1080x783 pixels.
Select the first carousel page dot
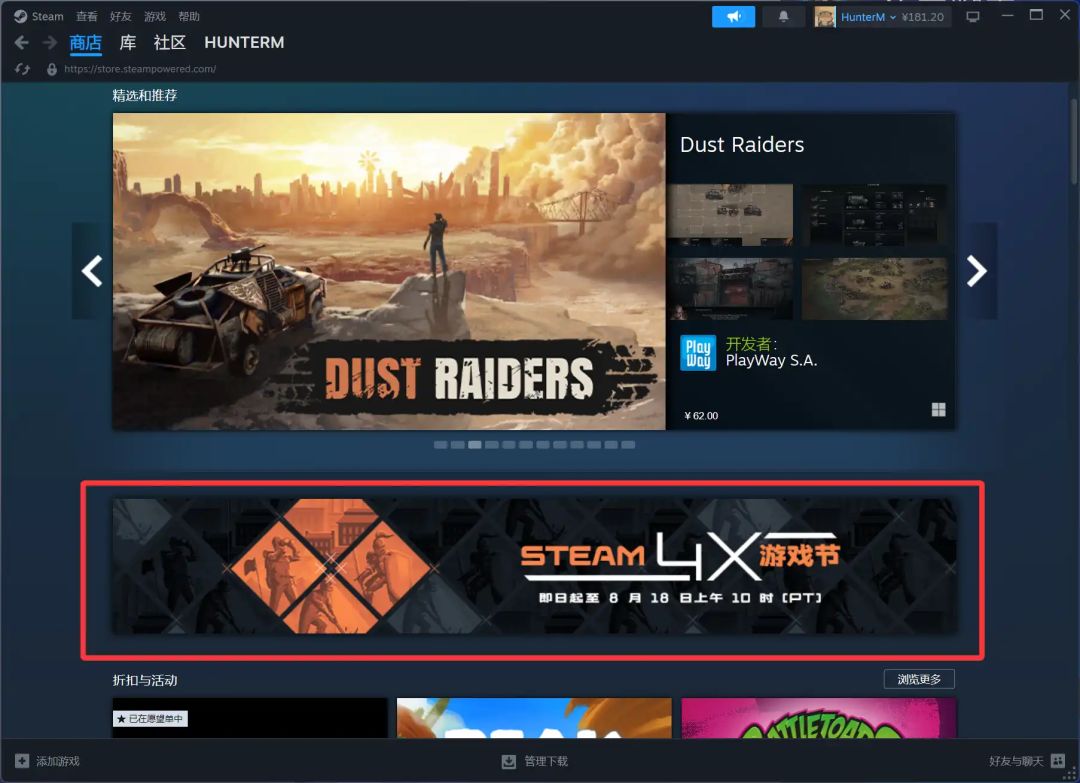440,445
